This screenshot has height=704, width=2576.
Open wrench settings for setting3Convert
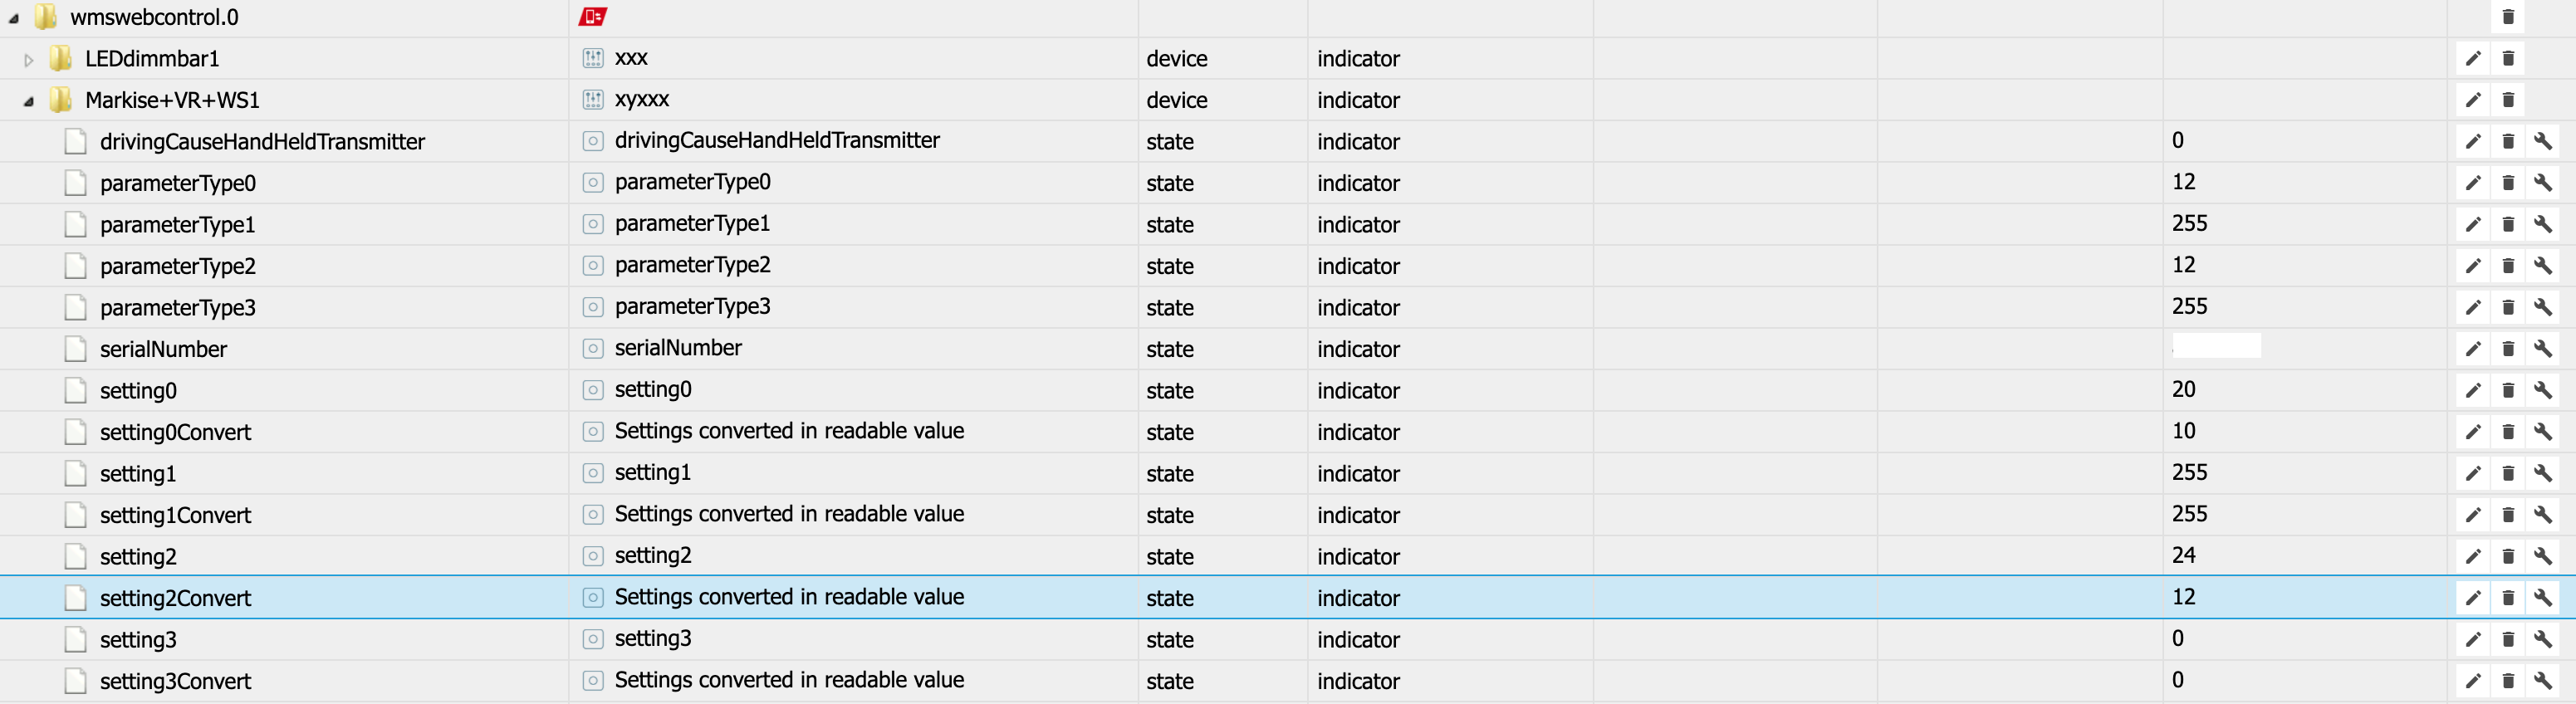(2542, 681)
